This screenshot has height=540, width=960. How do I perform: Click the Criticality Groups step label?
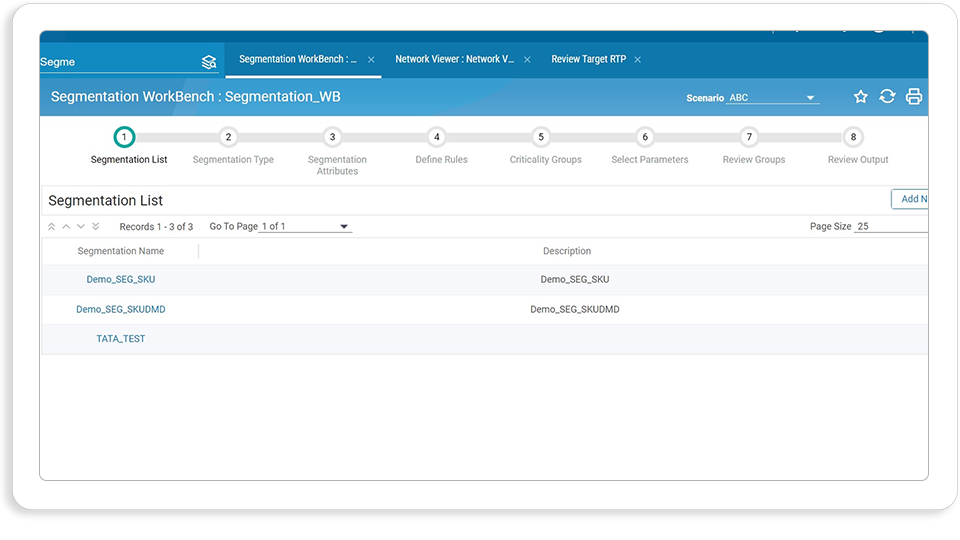click(x=546, y=160)
